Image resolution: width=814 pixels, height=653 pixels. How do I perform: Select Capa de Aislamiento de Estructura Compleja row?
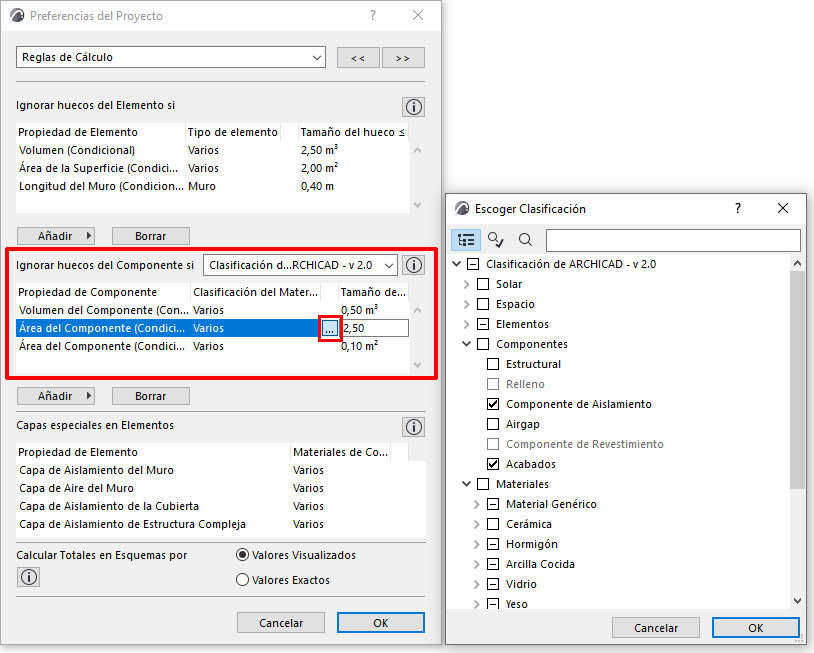[x=221, y=524]
